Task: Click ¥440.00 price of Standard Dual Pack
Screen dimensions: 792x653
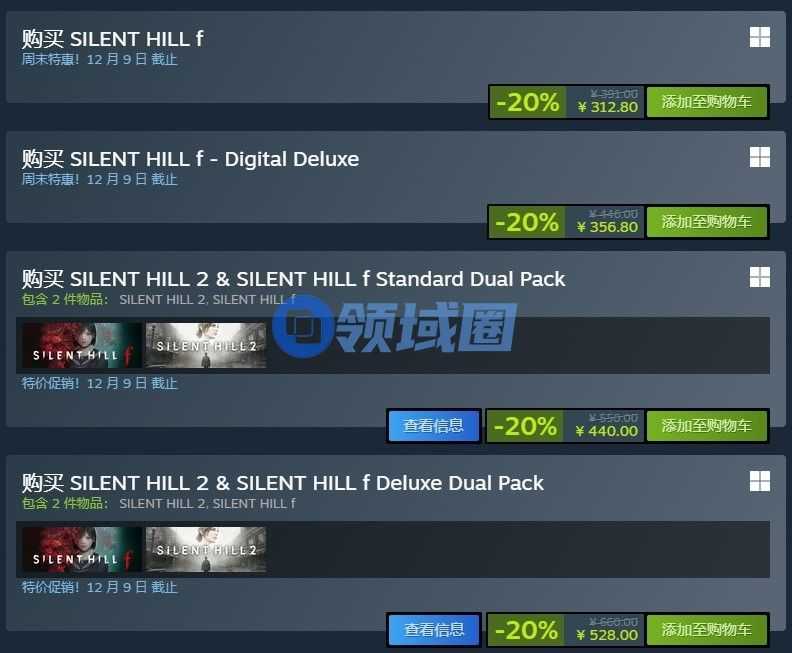Action: click(x=606, y=431)
